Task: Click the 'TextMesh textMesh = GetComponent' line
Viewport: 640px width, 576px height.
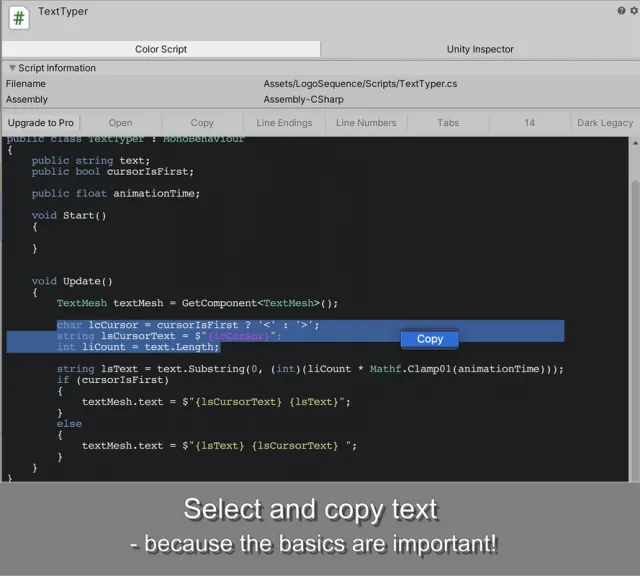Action: coord(197,303)
